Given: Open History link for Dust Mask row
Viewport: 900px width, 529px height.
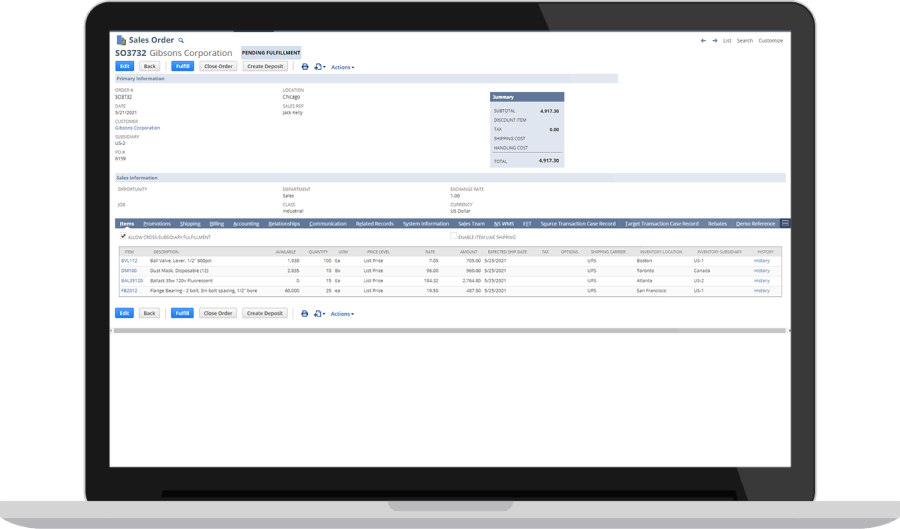Looking at the screenshot, I should click(x=762, y=271).
